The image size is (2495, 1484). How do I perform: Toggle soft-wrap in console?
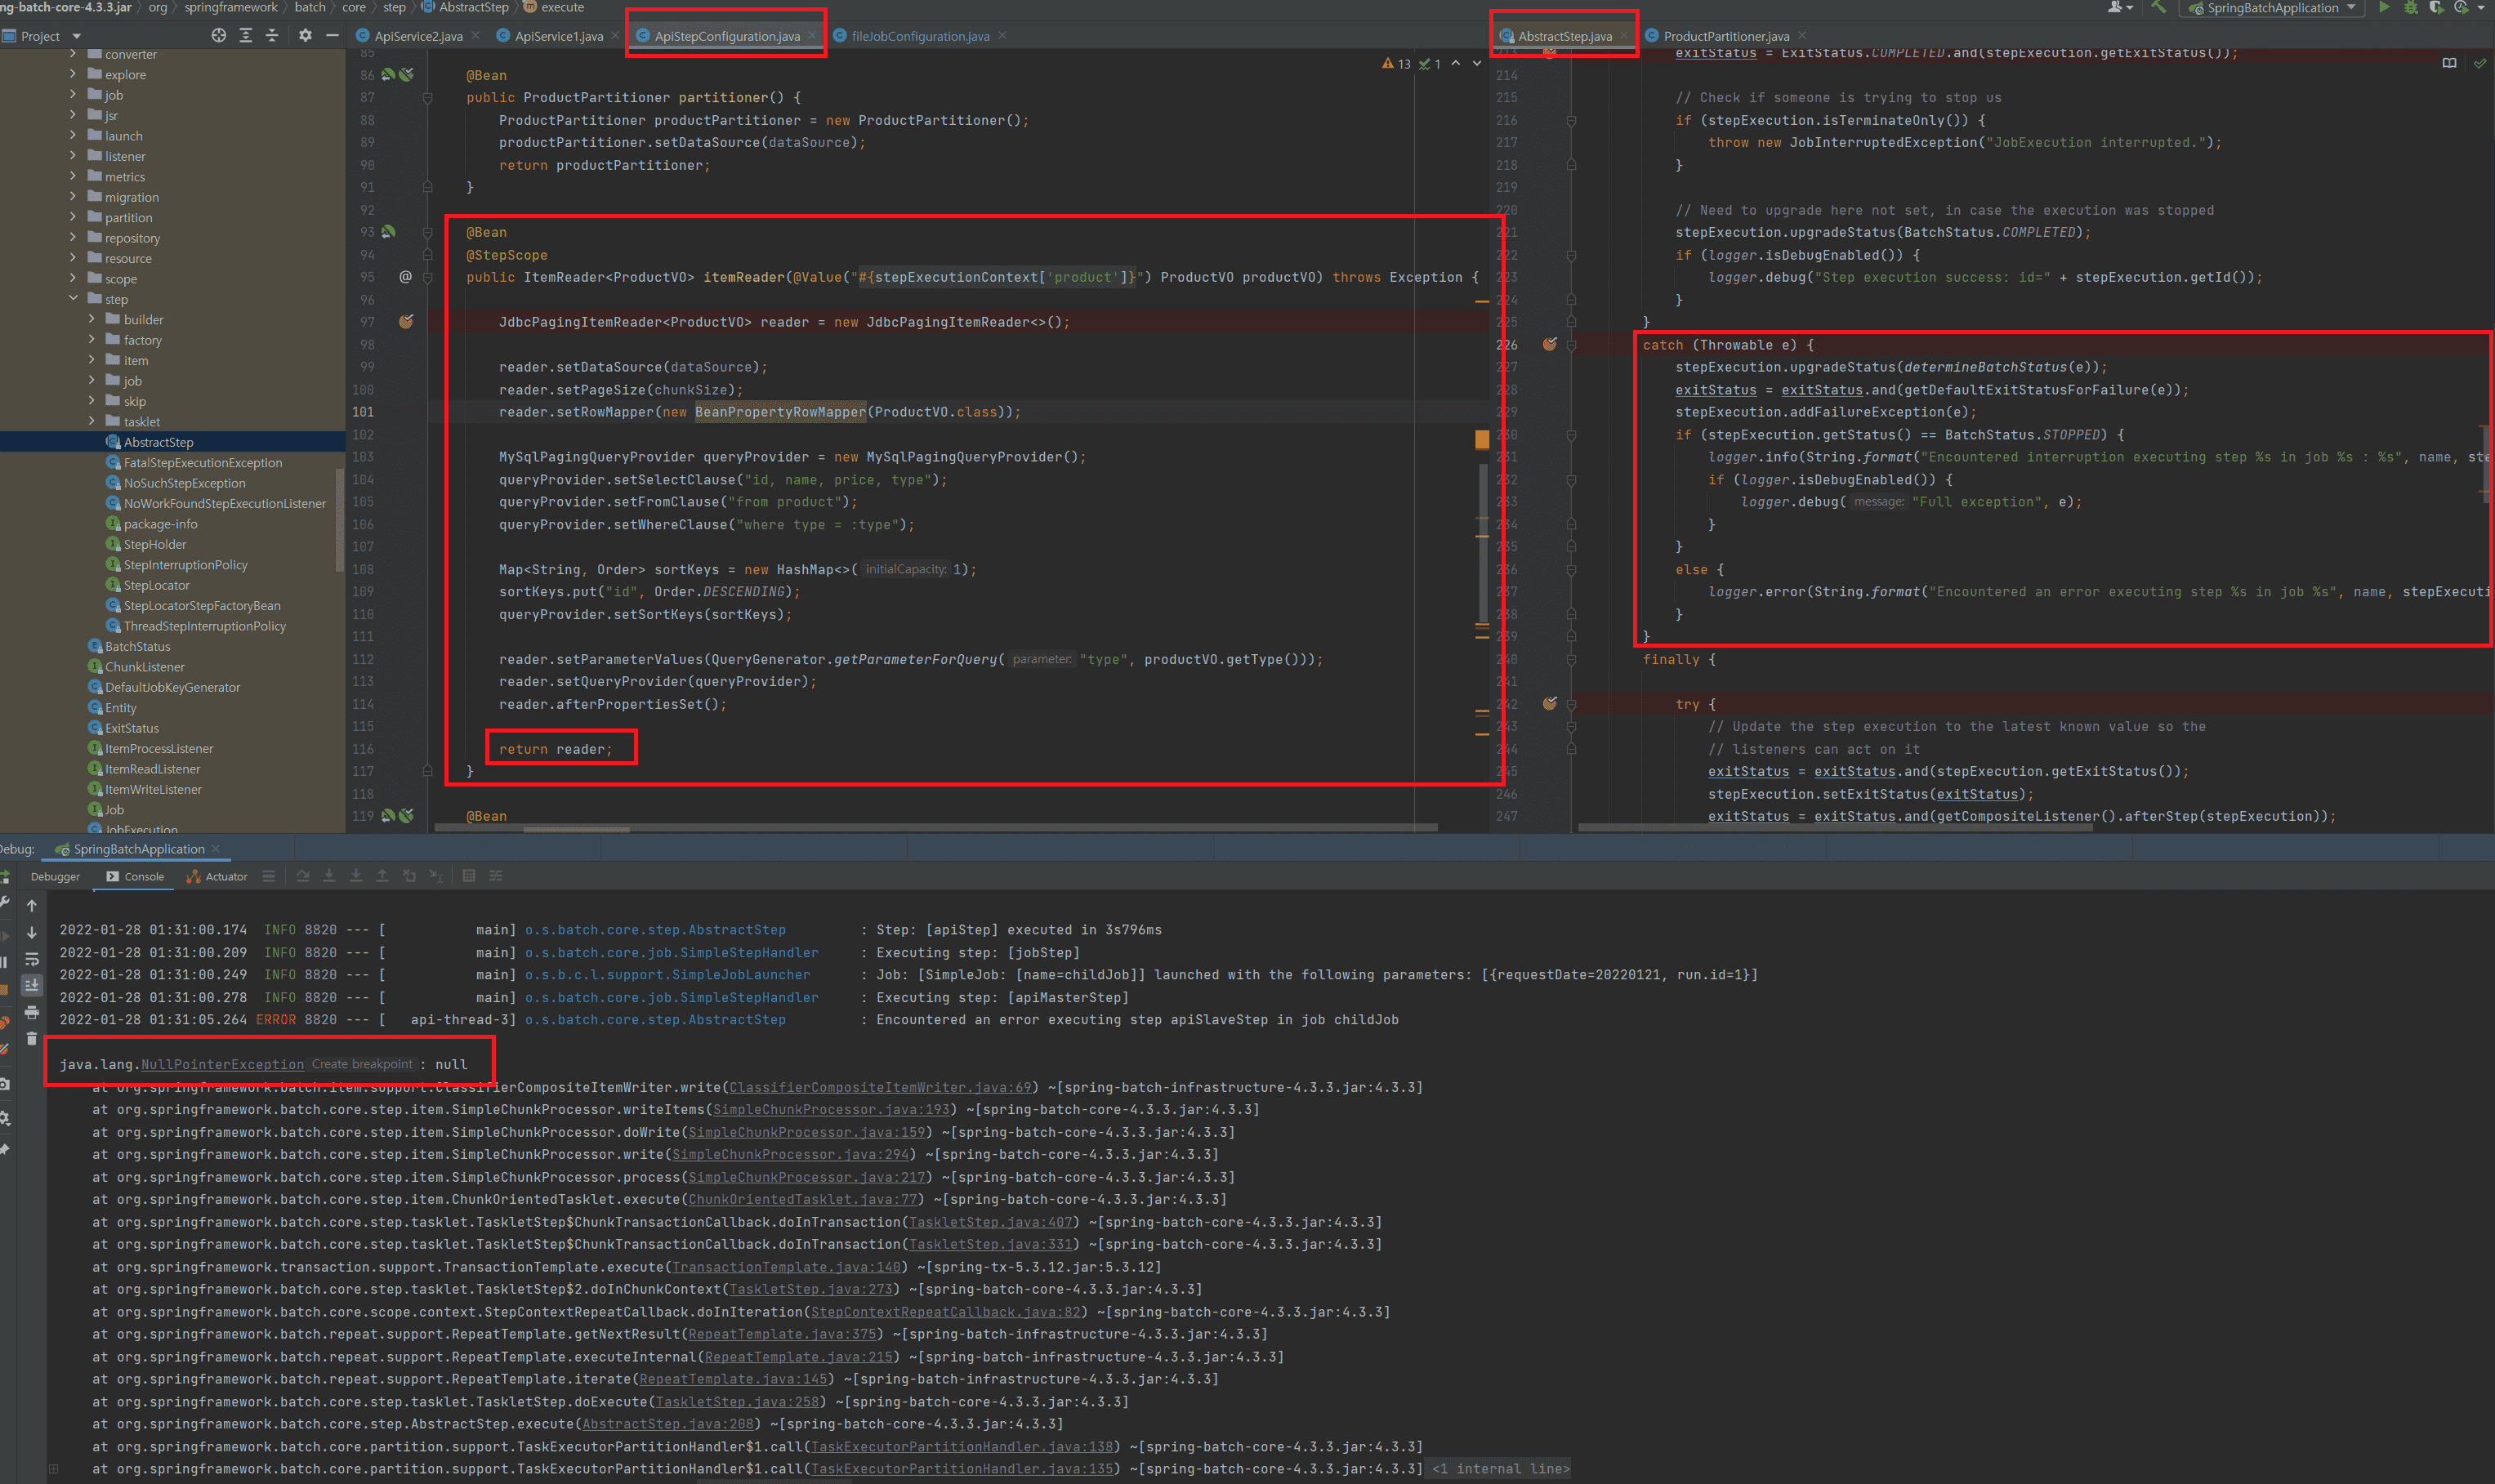(32, 959)
